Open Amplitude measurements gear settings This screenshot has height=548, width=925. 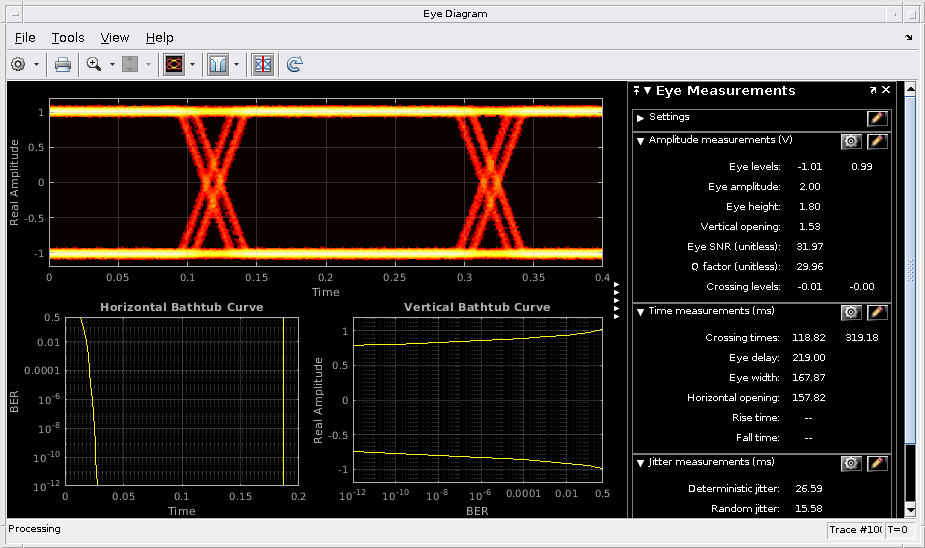[x=851, y=141]
